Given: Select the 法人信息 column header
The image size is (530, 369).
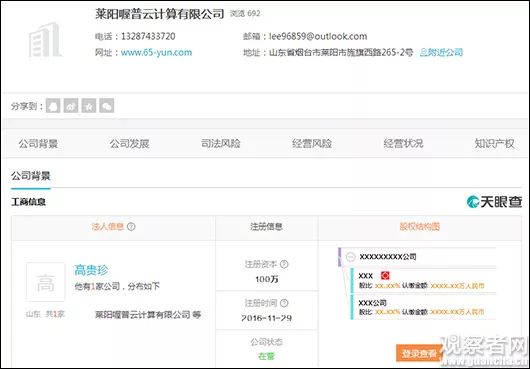Looking at the screenshot, I should [108, 226].
